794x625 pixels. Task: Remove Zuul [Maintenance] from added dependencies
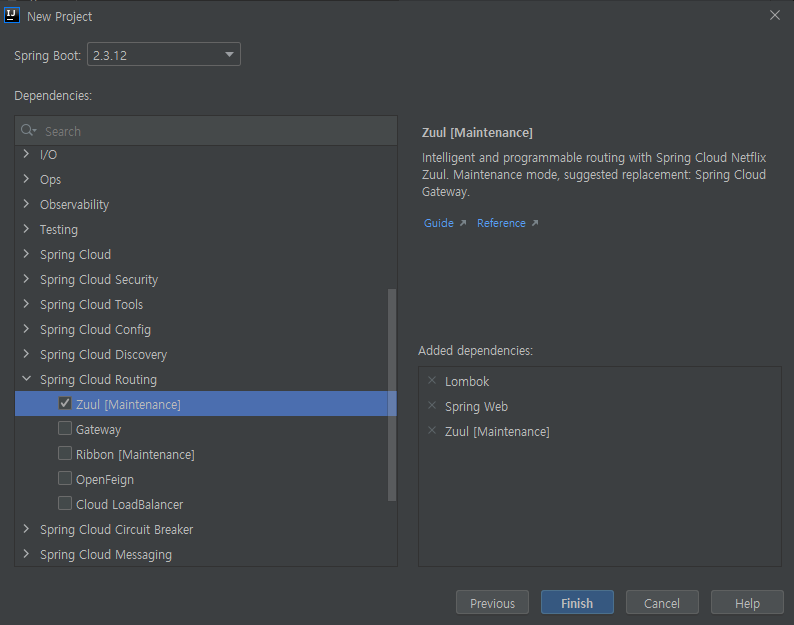pyautogui.click(x=432, y=431)
